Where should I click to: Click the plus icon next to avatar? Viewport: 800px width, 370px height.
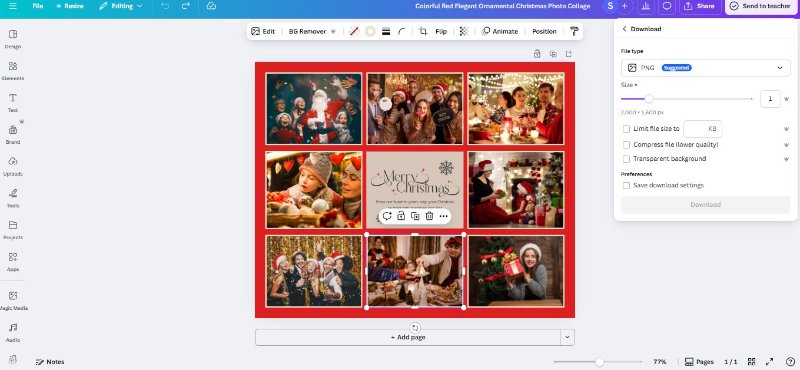pyautogui.click(x=624, y=6)
